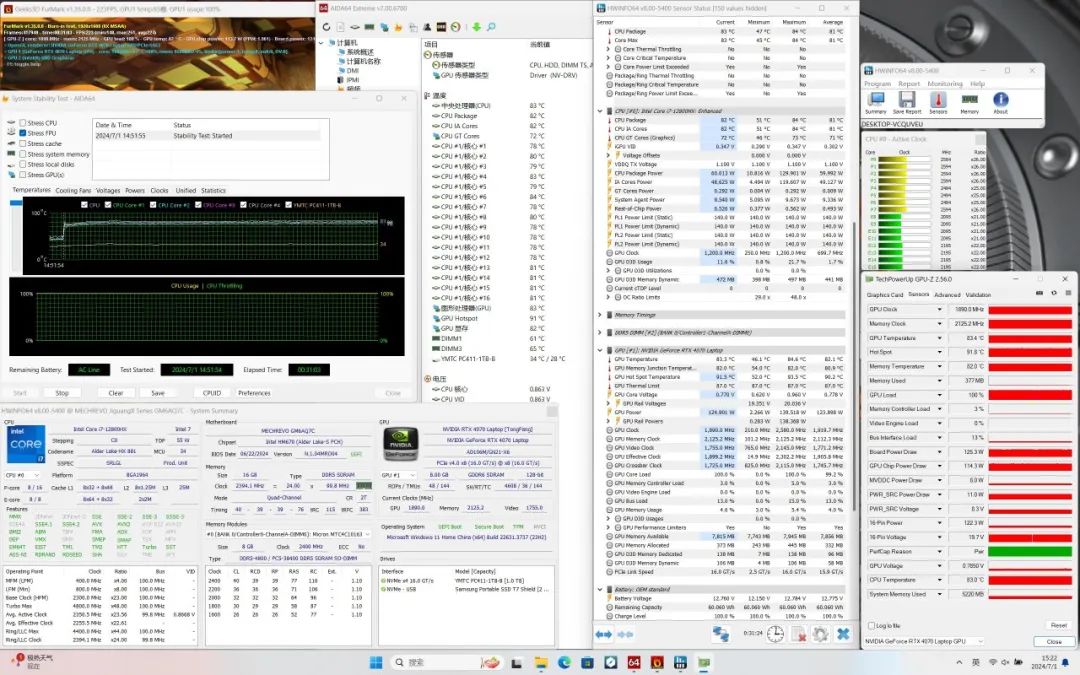Viewport: 1080px width, 675px height.
Task: Close sensors with the blue X icon
Action: (843, 634)
